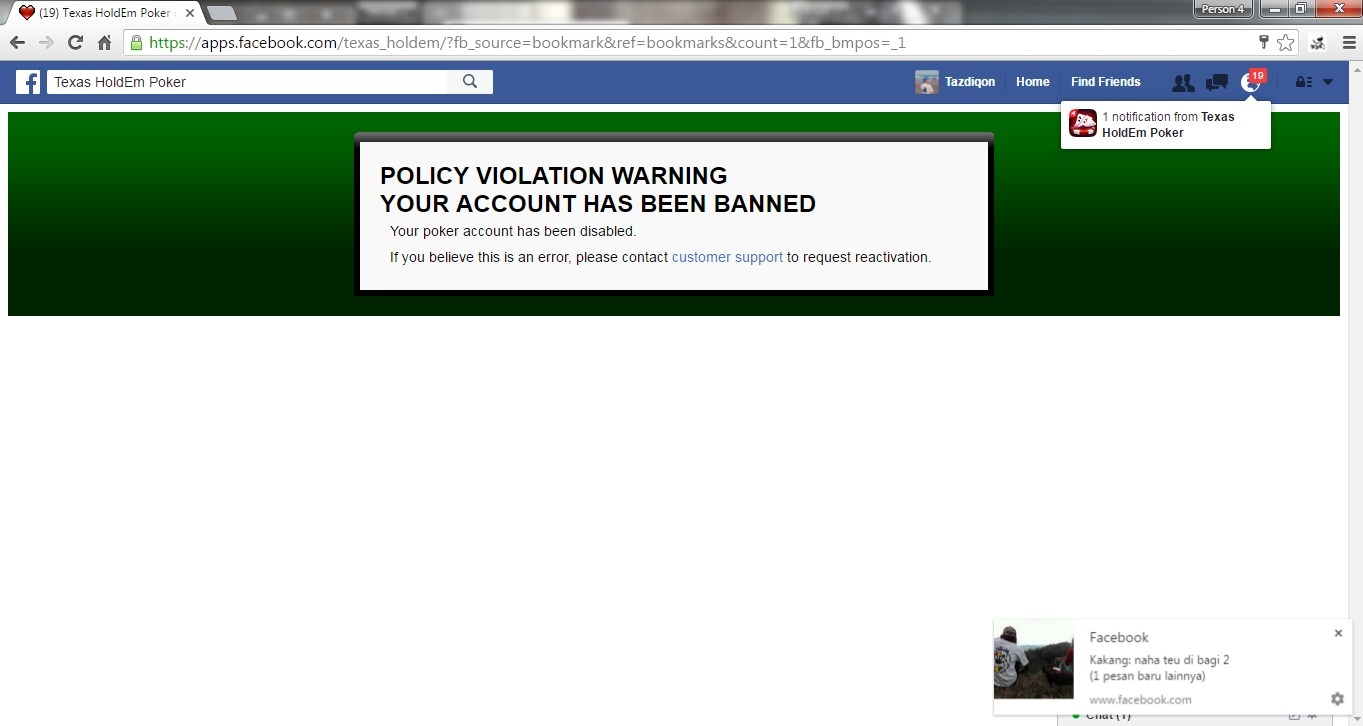1363x726 pixels.
Task: Restore down the Chrome window
Action: pos(1301,9)
